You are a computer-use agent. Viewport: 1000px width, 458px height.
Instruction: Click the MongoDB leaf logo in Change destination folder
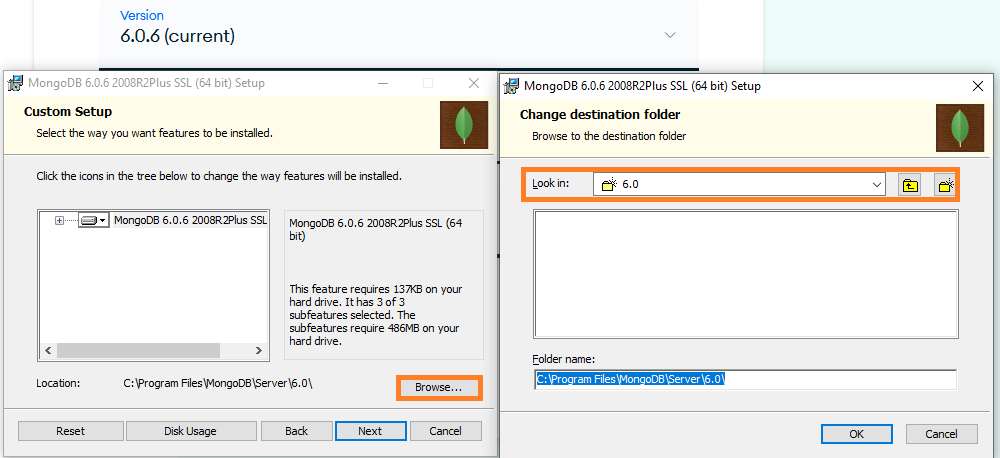point(960,128)
